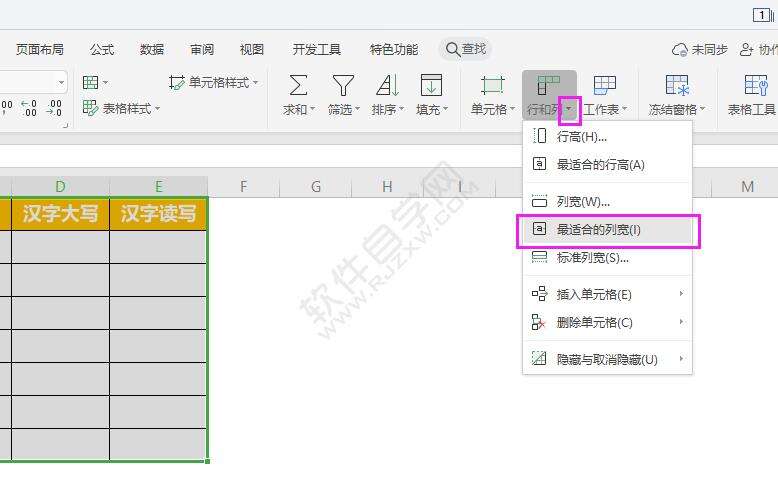The width and height of the screenshot is (778, 501).
Task: Click the Cell Style (单元格样式) icon
Action: 177,82
